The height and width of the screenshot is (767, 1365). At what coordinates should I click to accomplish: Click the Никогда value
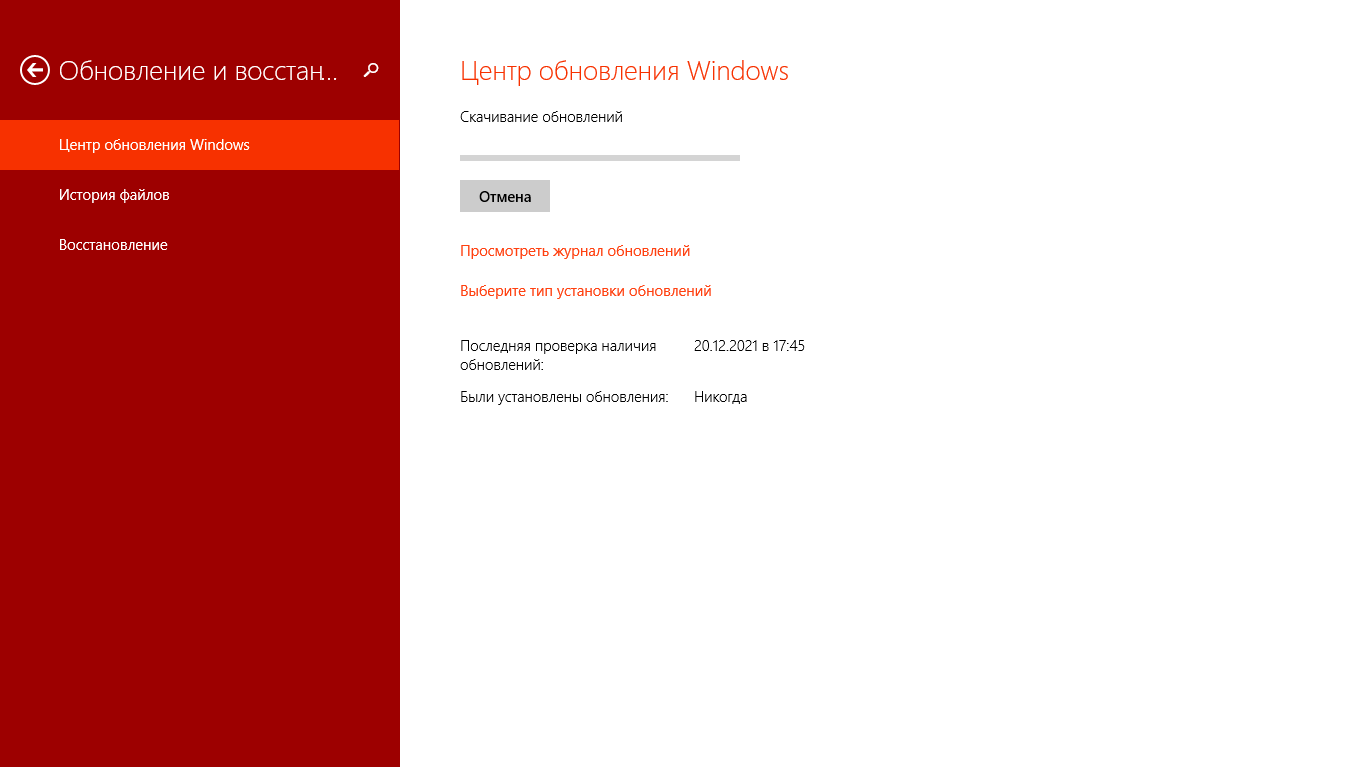[x=720, y=397]
